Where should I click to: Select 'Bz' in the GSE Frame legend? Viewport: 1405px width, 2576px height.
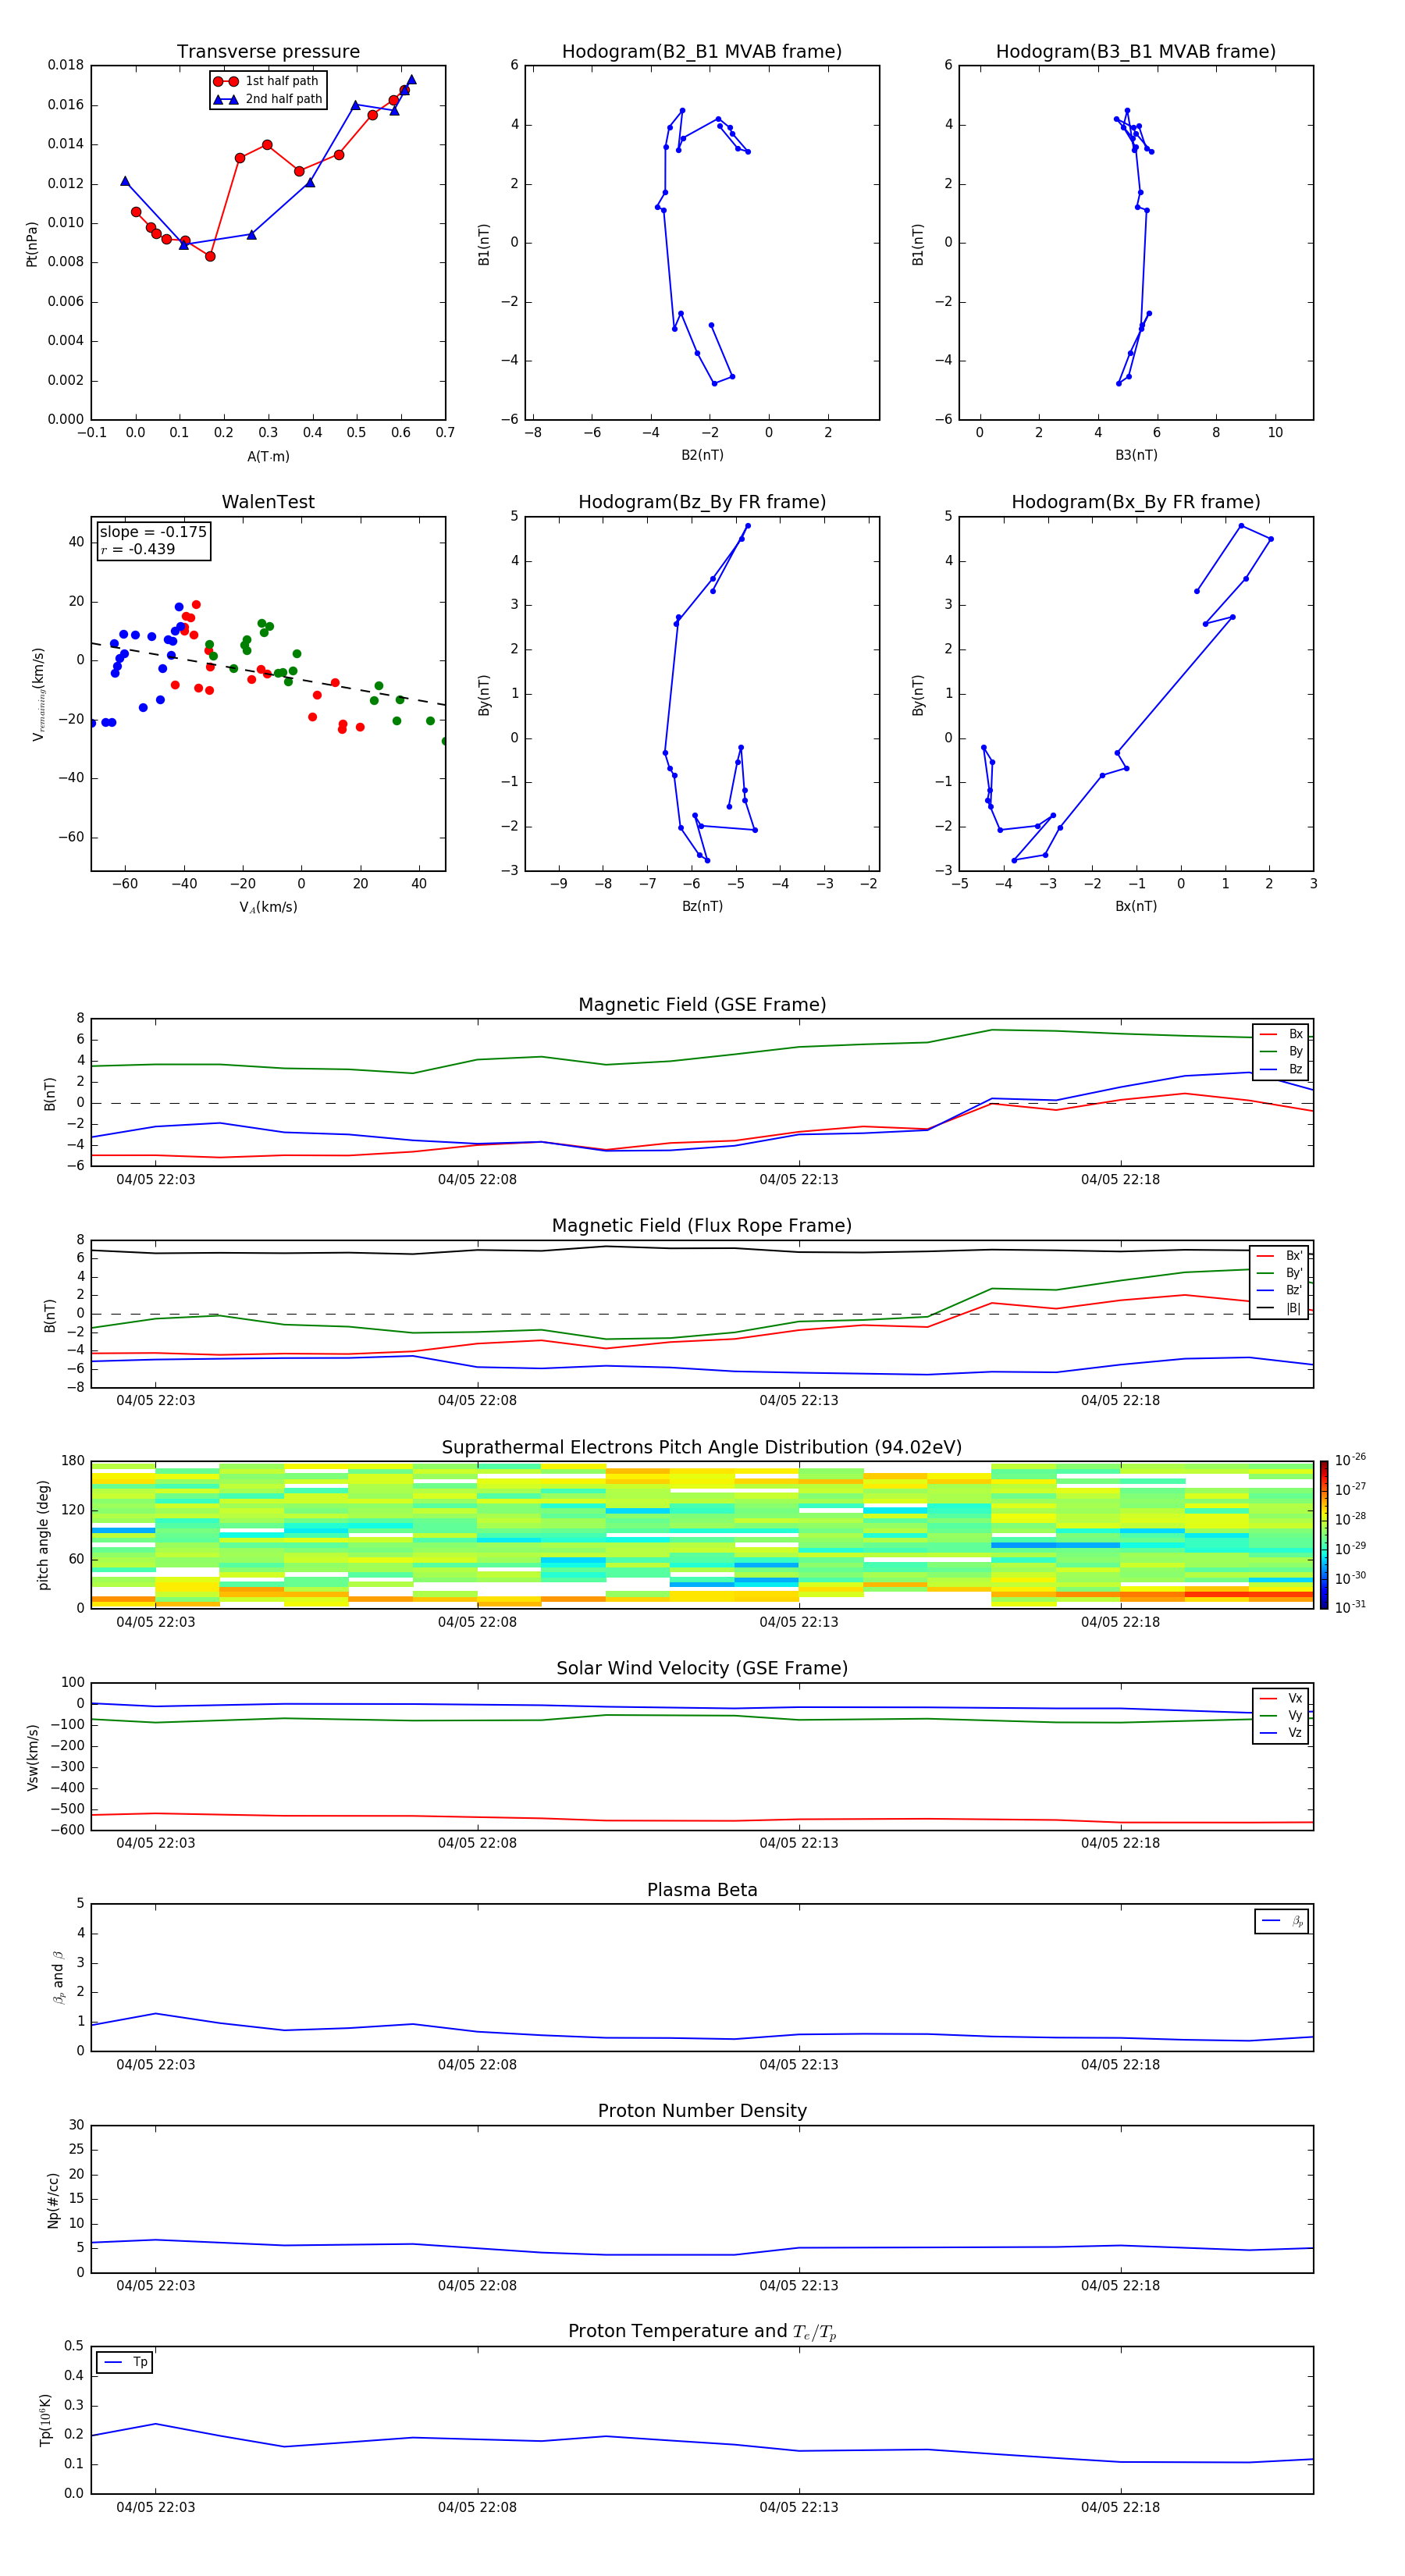1281,1069
